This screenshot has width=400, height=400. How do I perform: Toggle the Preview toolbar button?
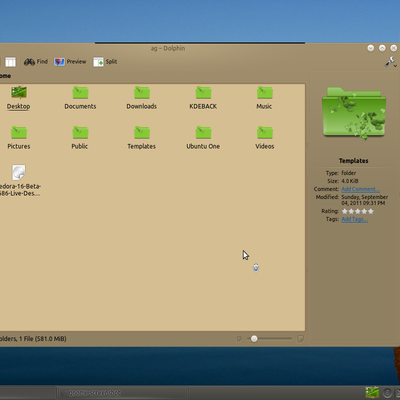70,62
